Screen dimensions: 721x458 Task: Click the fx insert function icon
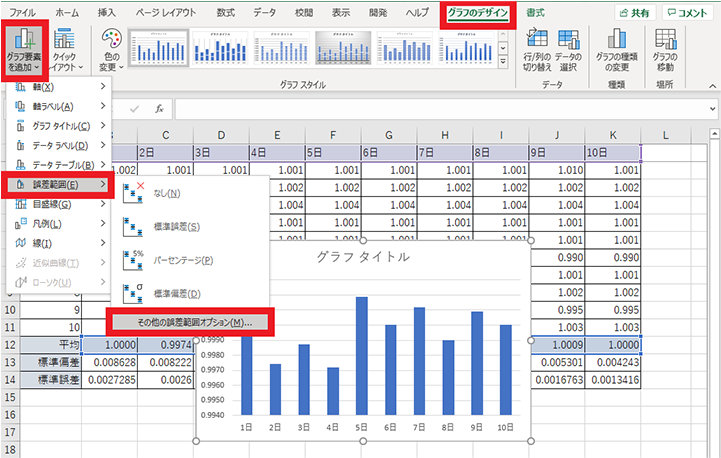pos(159,109)
